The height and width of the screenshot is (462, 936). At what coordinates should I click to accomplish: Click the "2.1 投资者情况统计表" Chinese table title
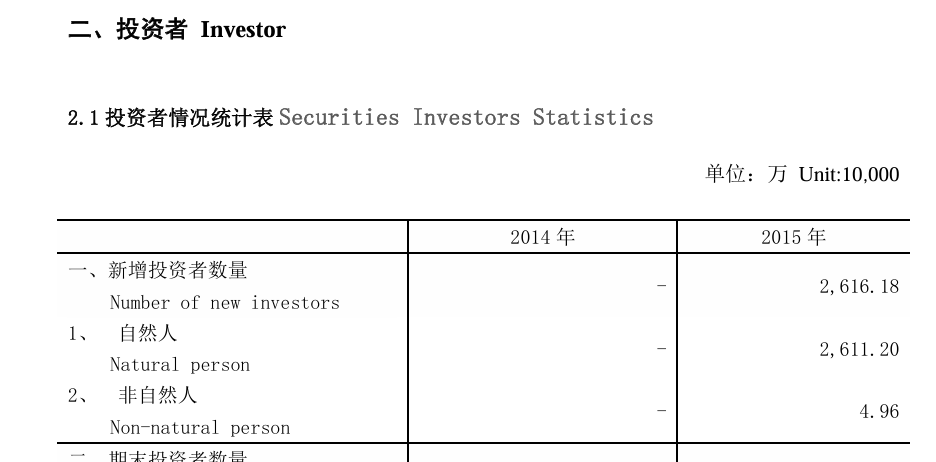click(x=170, y=118)
